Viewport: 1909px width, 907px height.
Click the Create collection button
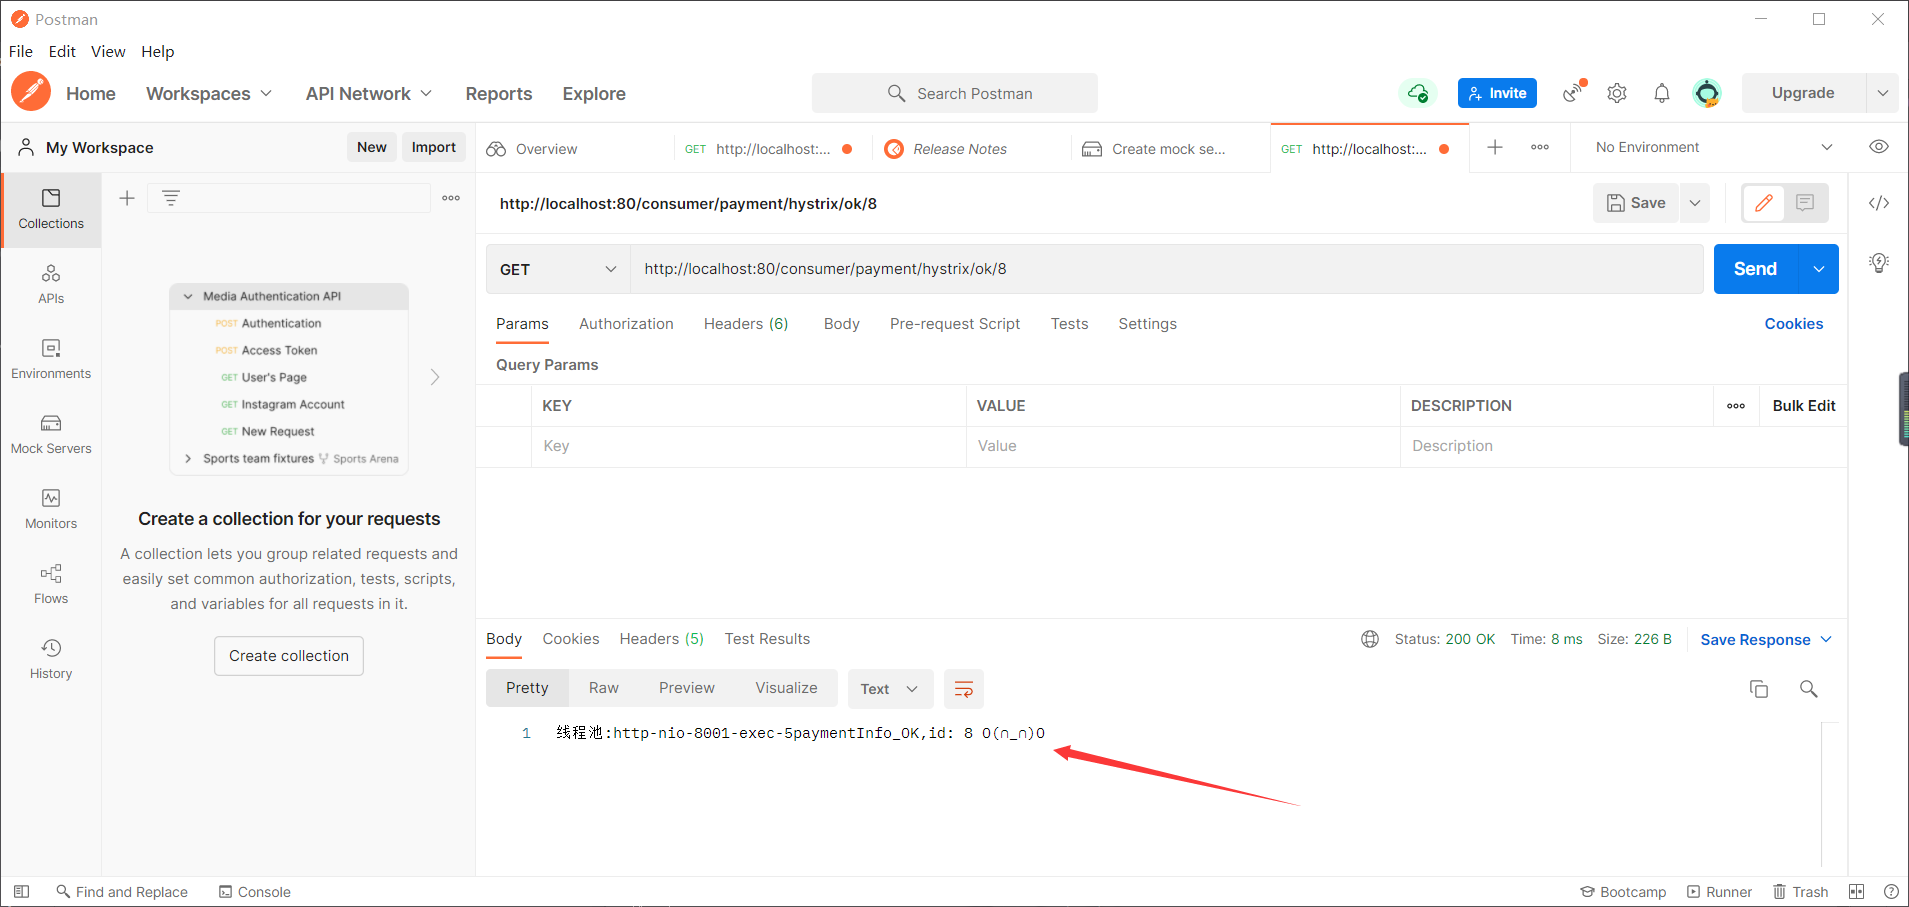289,656
